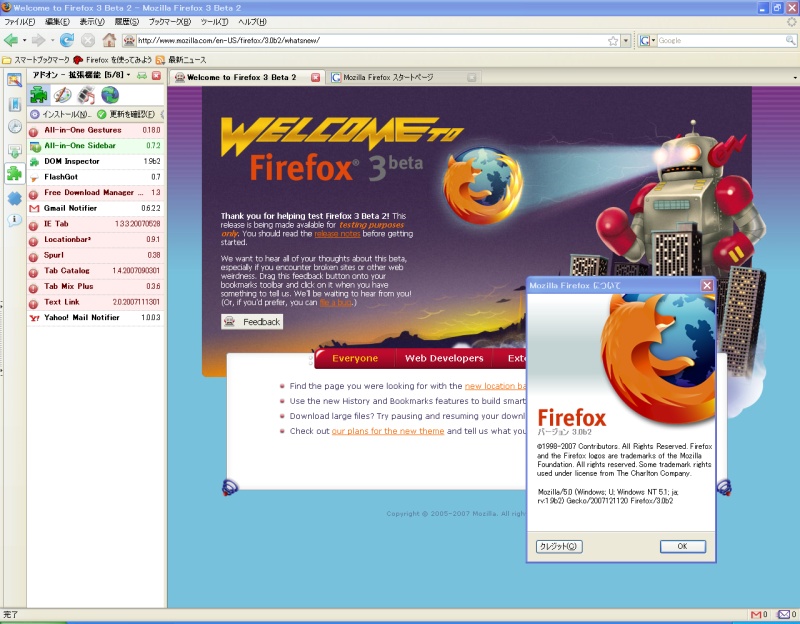Switch to the Mozilla Firefox start page tab
800x624 pixels.
click(402, 78)
